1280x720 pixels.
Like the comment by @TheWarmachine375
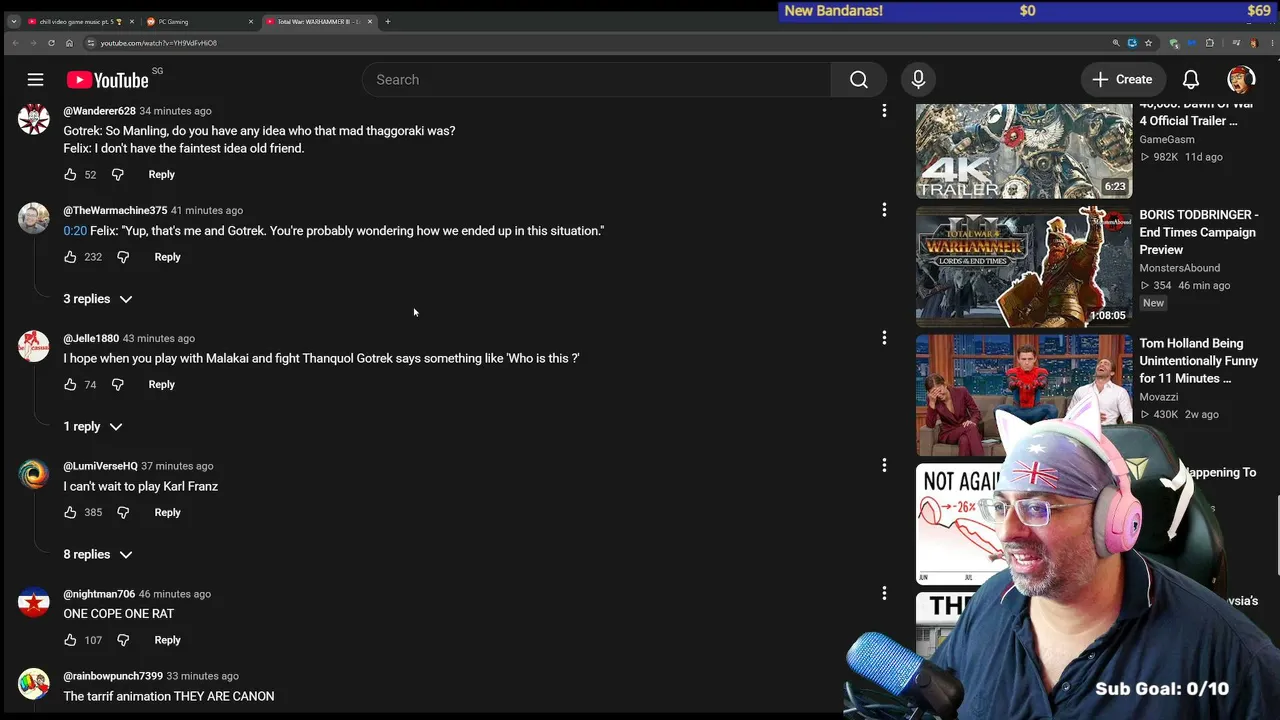(x=70, y=257)
